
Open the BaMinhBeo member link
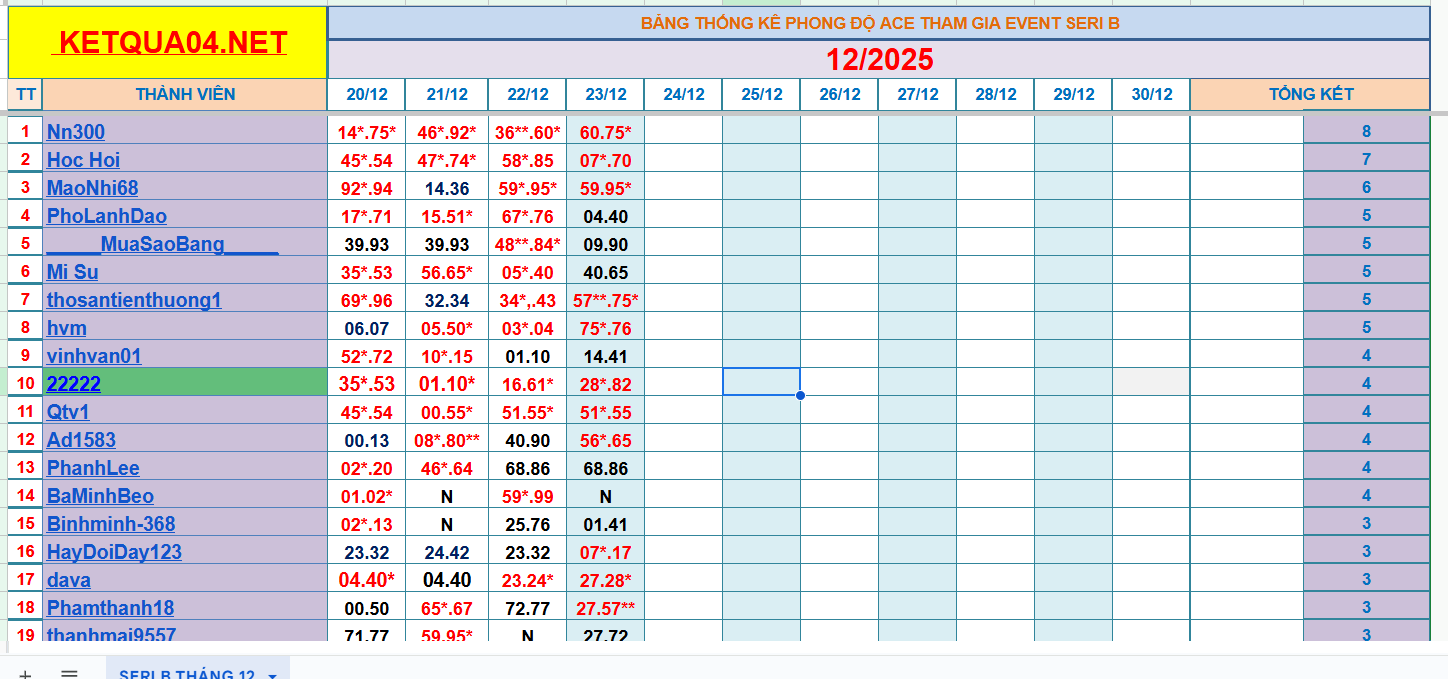tap(100, 496)
